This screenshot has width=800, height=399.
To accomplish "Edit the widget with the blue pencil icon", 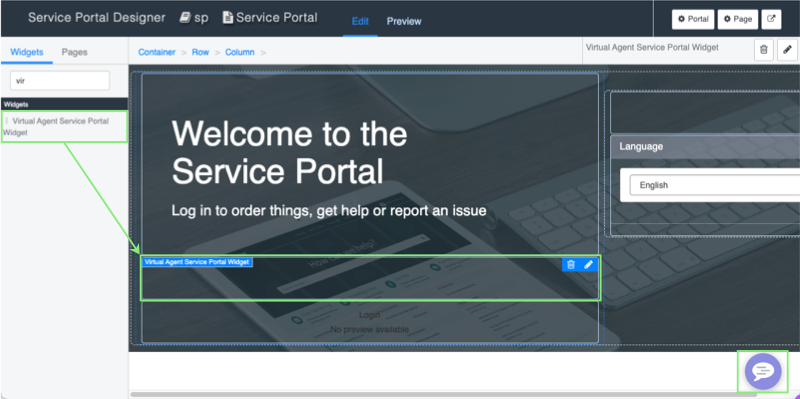I will point(588,264).
